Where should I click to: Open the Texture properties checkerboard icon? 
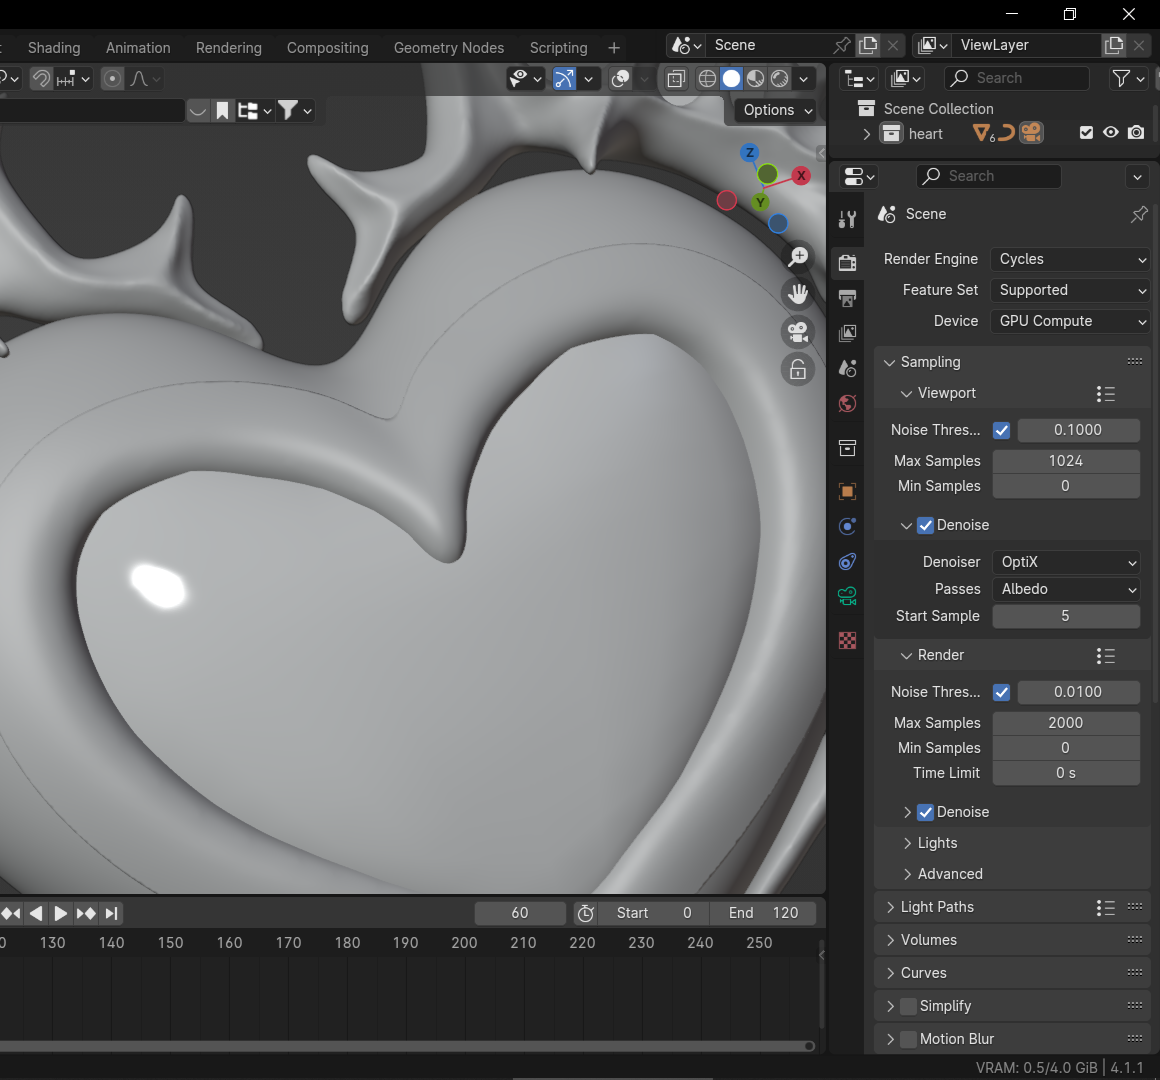tap(847, 641)
